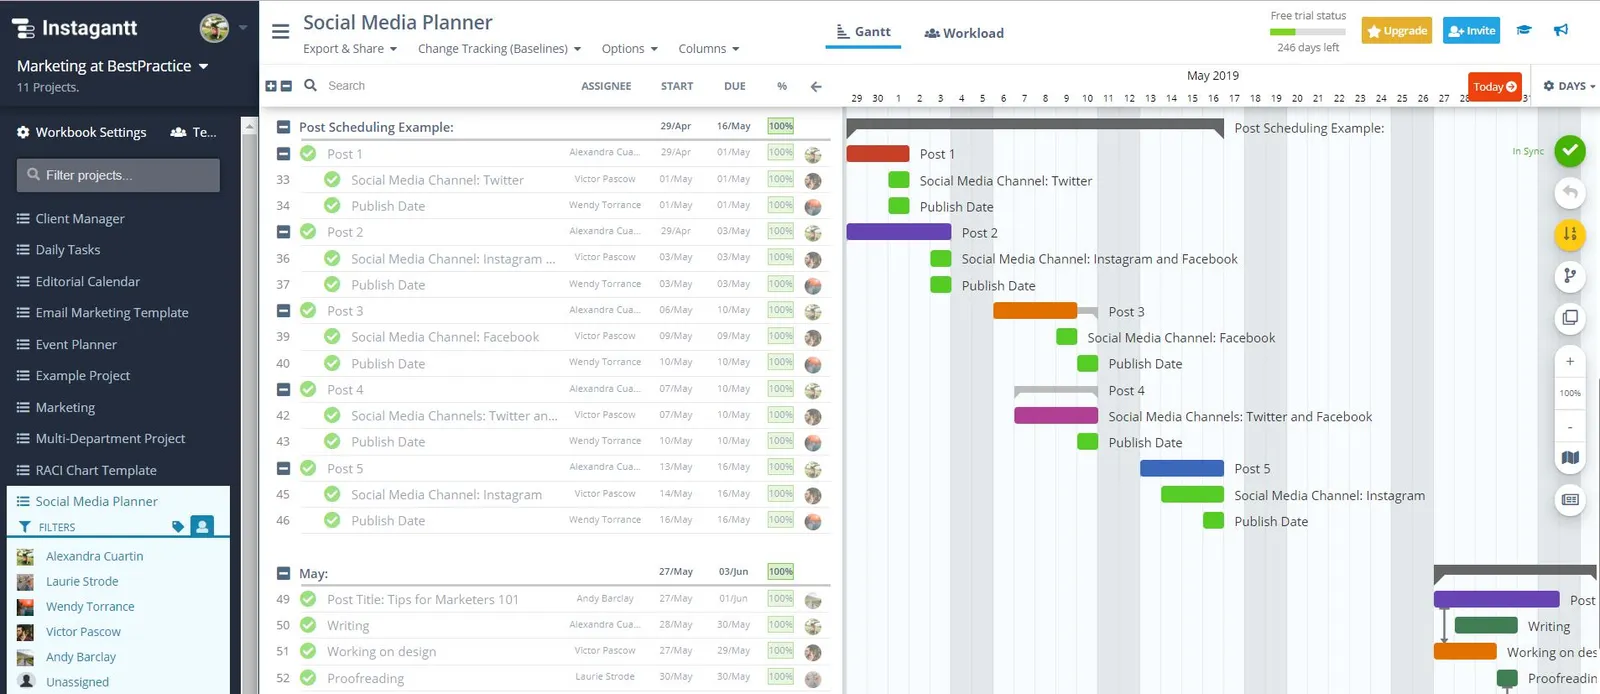Collapse the Post Scheduling Example group

[x=283, y=127]
